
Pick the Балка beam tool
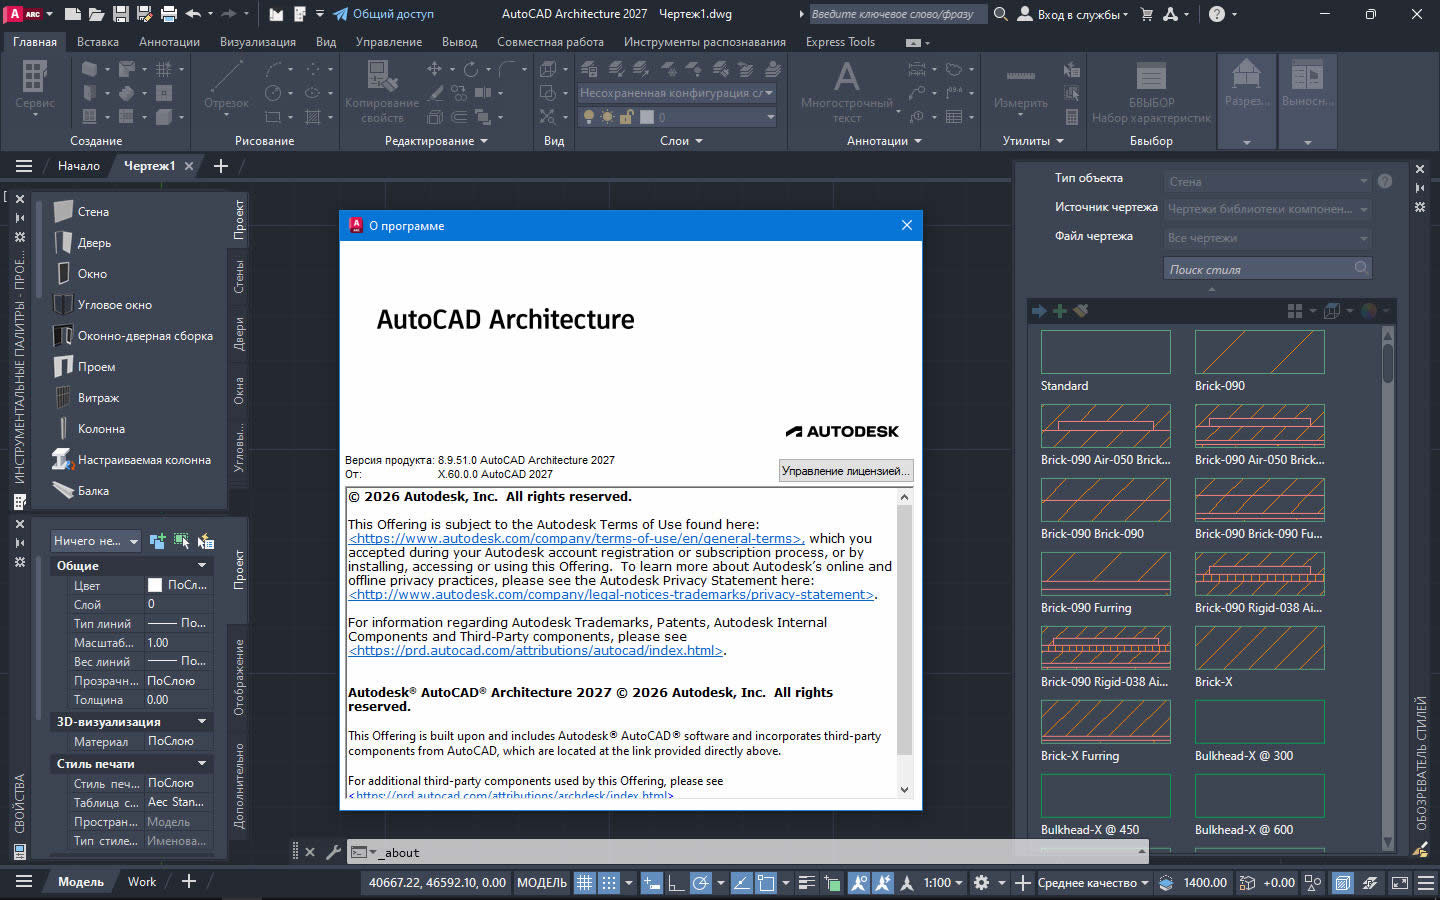tap(93, 491)
